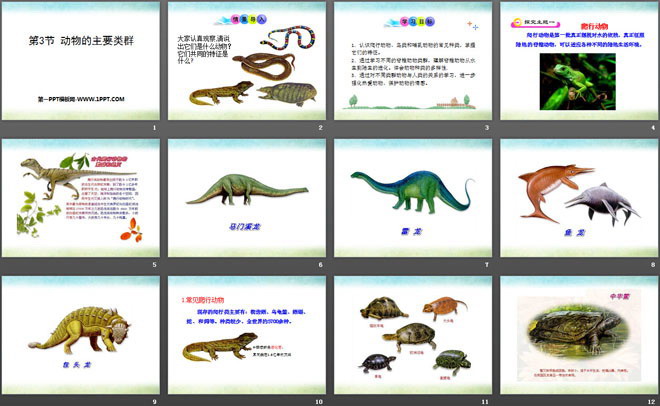Click the question text 大家认真观察 on slide 2
Screen dimensions: 660x406
pos(203,50)
